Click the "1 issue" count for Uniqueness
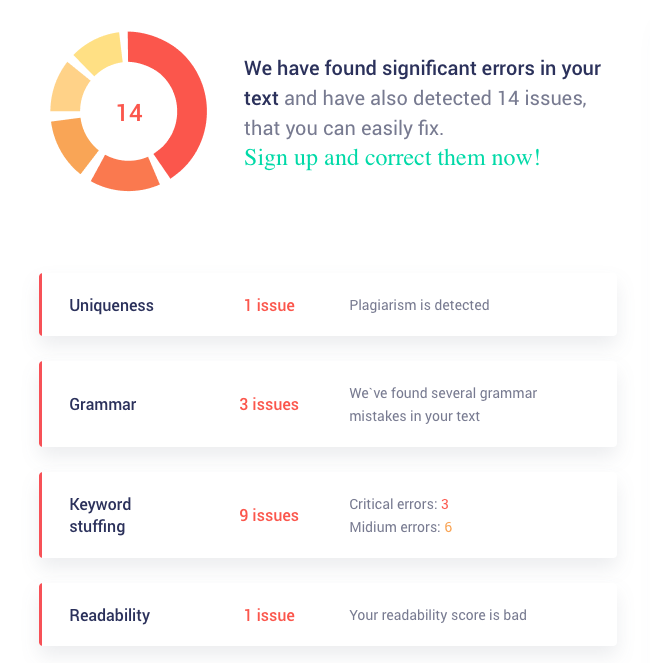Screen dimensions: 650x663 [x=269, y=305]
